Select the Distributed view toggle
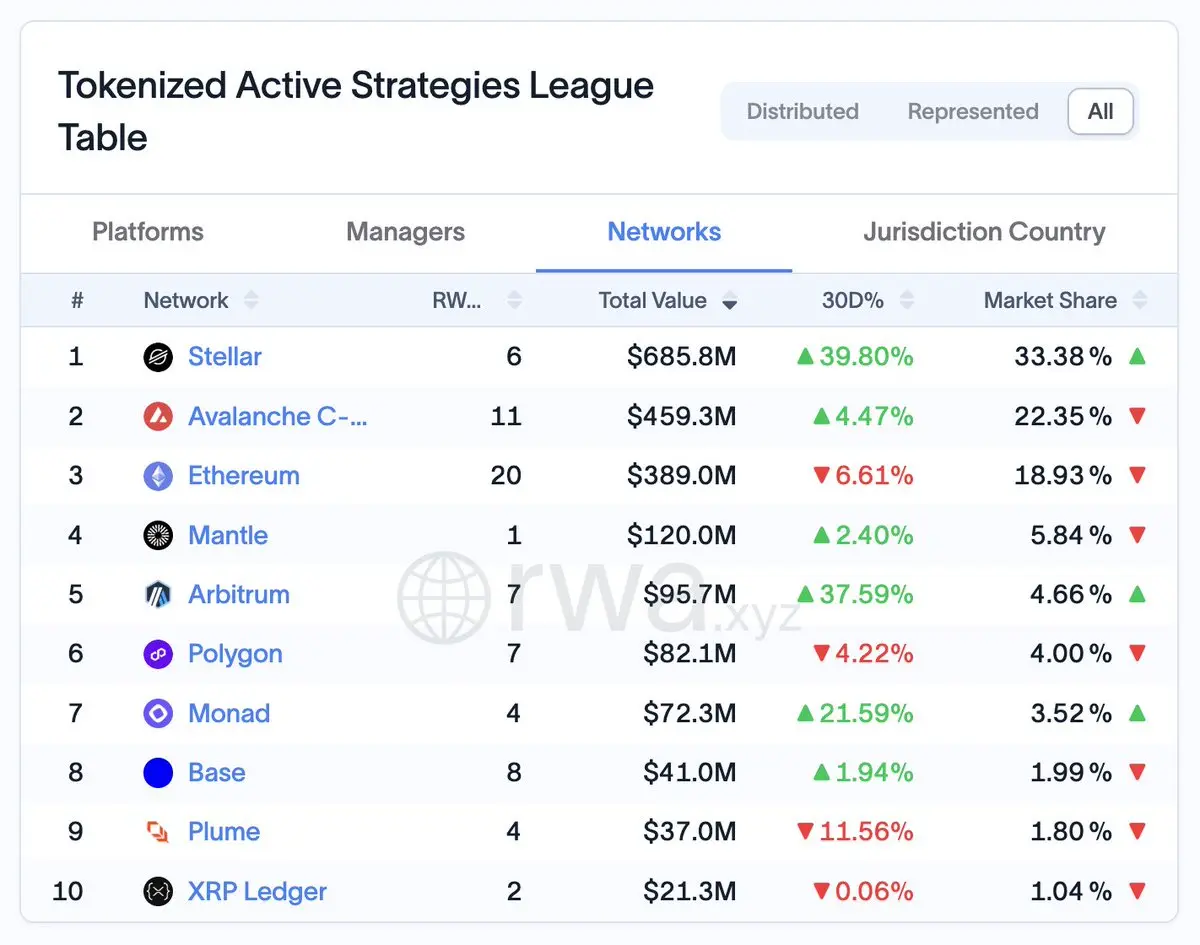 click(x=802, y=111)
